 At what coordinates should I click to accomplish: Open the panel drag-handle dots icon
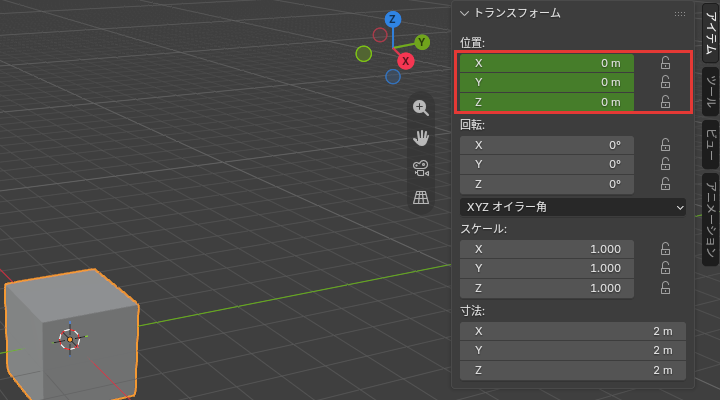(680, 14)
